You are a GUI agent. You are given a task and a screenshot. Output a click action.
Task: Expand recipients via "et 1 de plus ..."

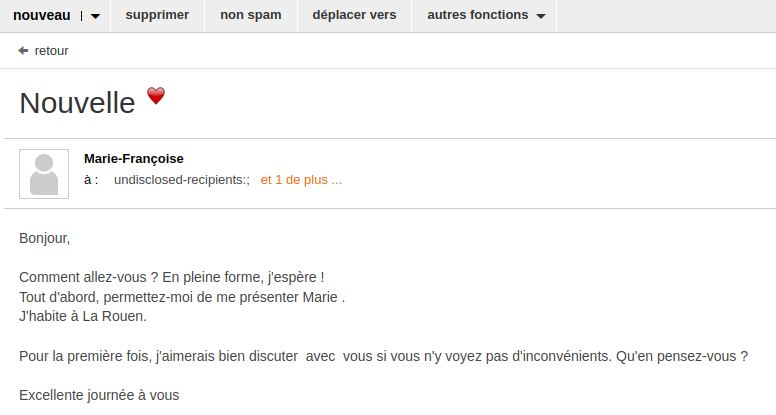[301, 180]
